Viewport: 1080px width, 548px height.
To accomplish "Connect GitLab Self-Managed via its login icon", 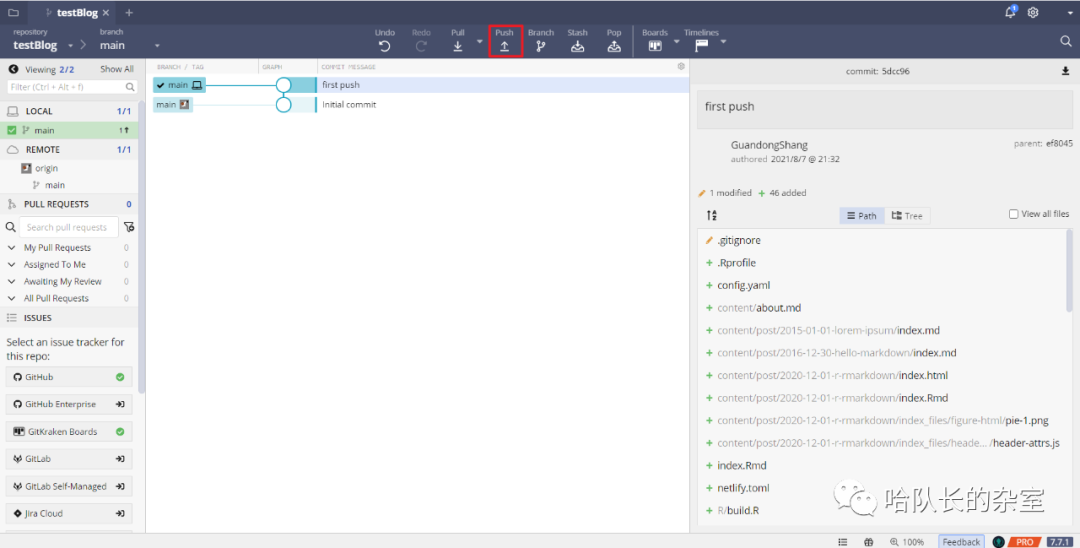I will click(120, 486).
